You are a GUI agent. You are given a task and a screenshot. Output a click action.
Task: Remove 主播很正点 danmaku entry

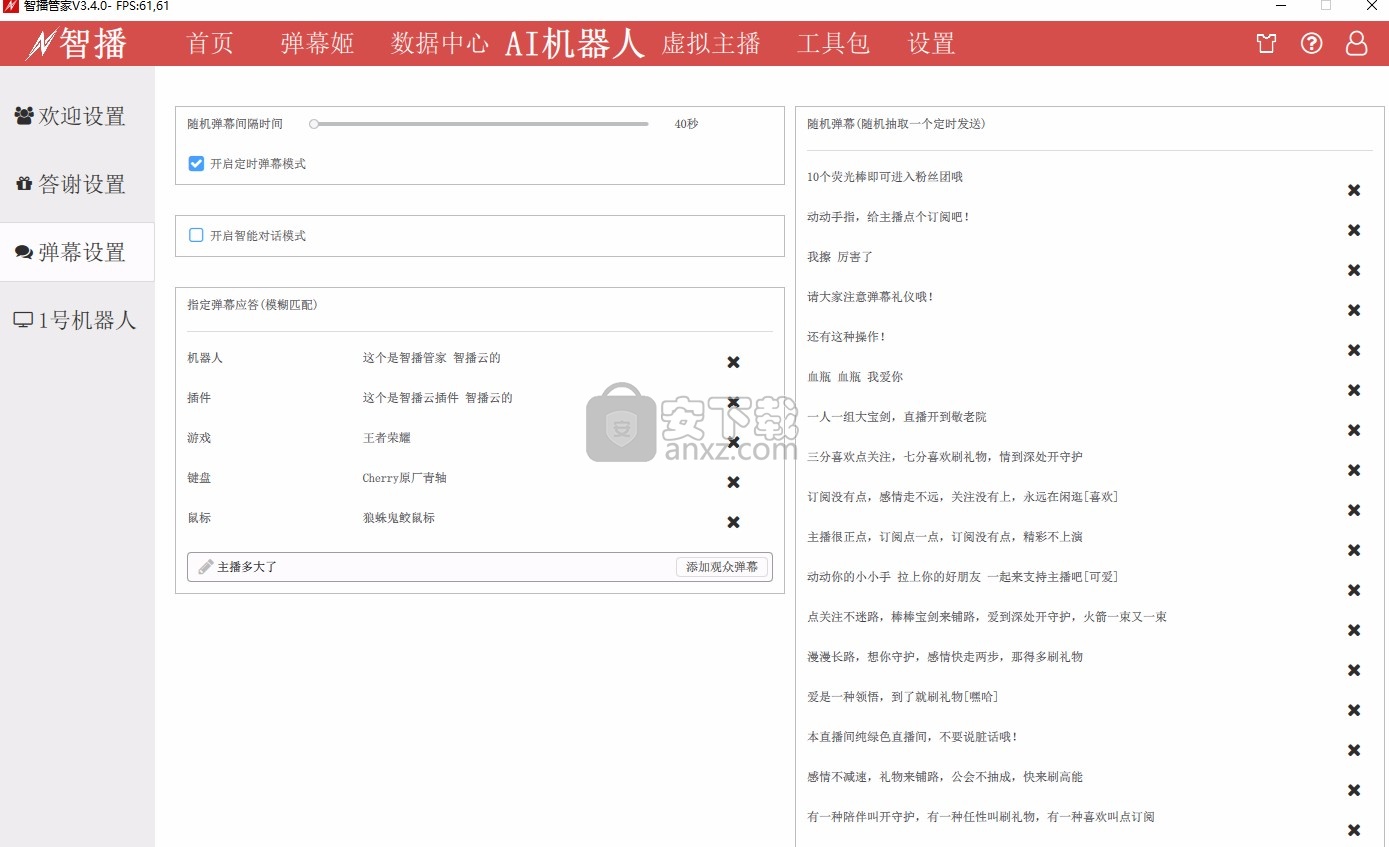(1354, 550)
